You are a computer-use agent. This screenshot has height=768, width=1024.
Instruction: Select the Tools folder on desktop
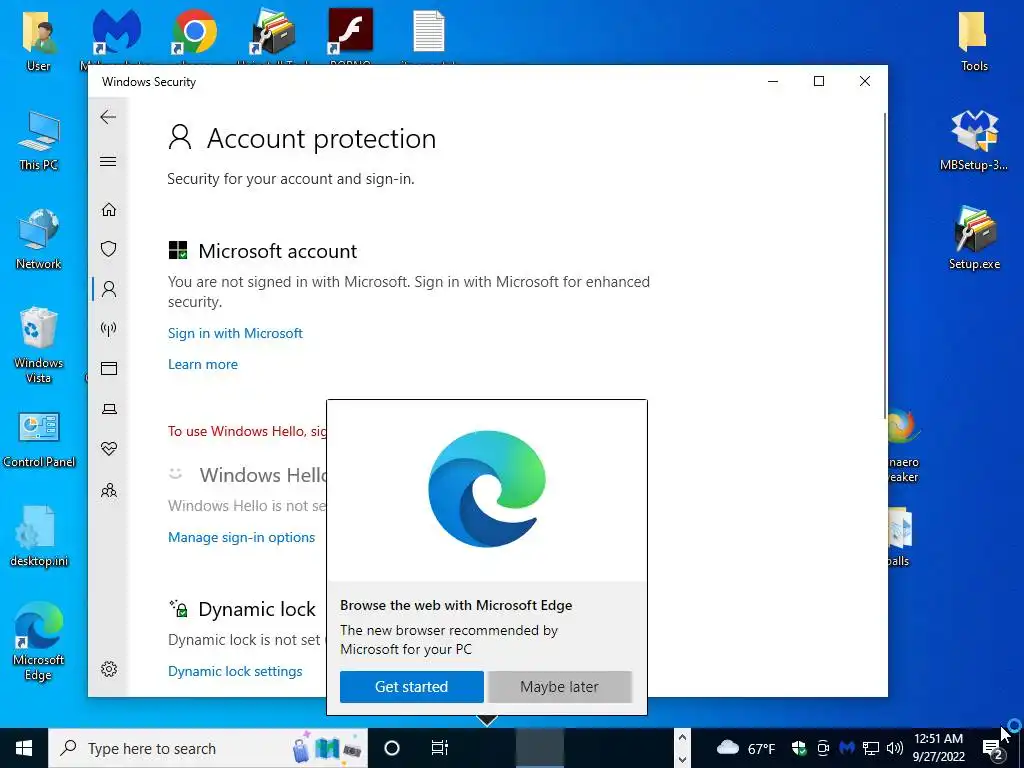974,40
